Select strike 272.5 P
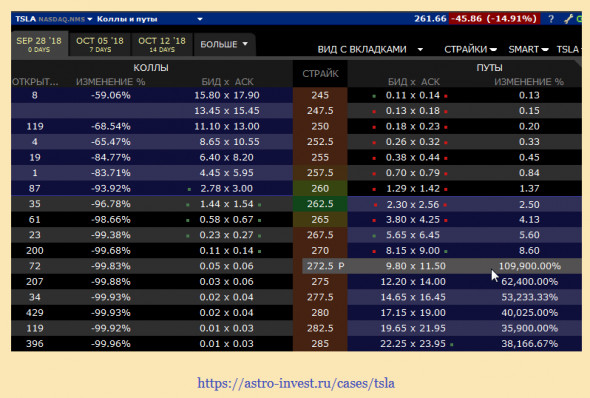This screenshot has height=398, width=590. tap(325, 266)
